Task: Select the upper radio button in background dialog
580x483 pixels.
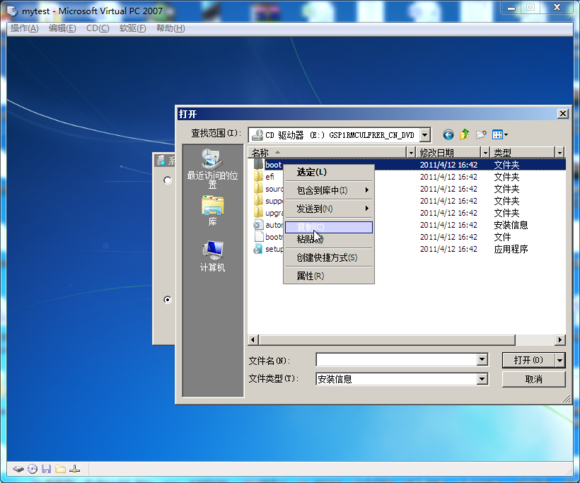Action: (167, 180)
